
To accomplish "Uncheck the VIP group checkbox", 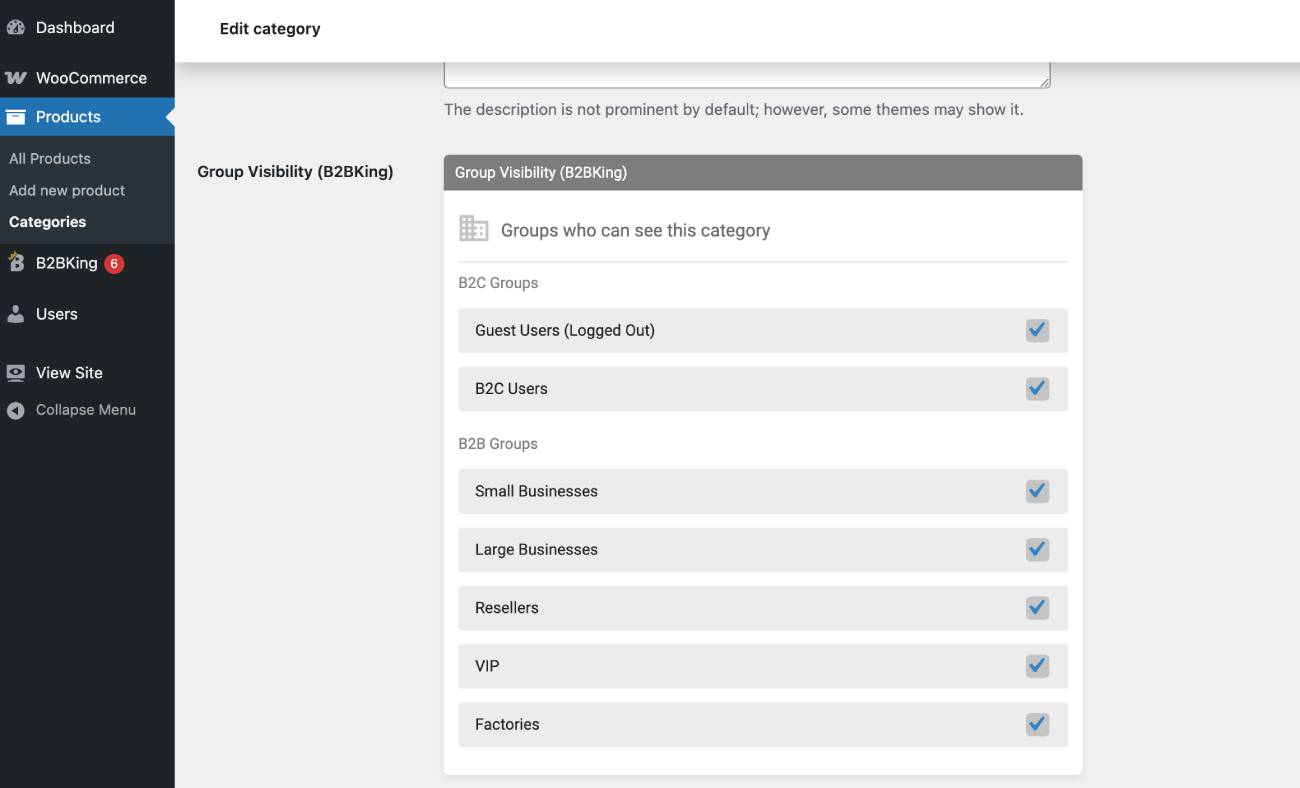I will [x=1037, y=665].
